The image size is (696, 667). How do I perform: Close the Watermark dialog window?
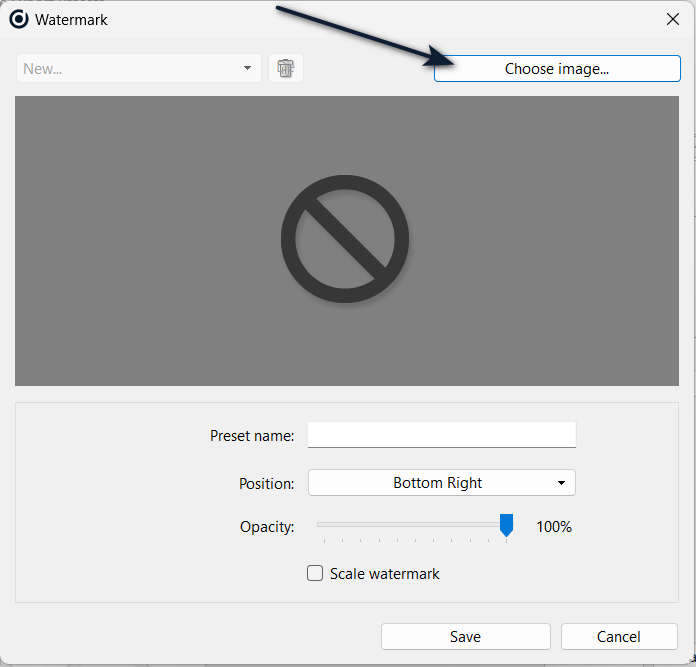point(673,19)
